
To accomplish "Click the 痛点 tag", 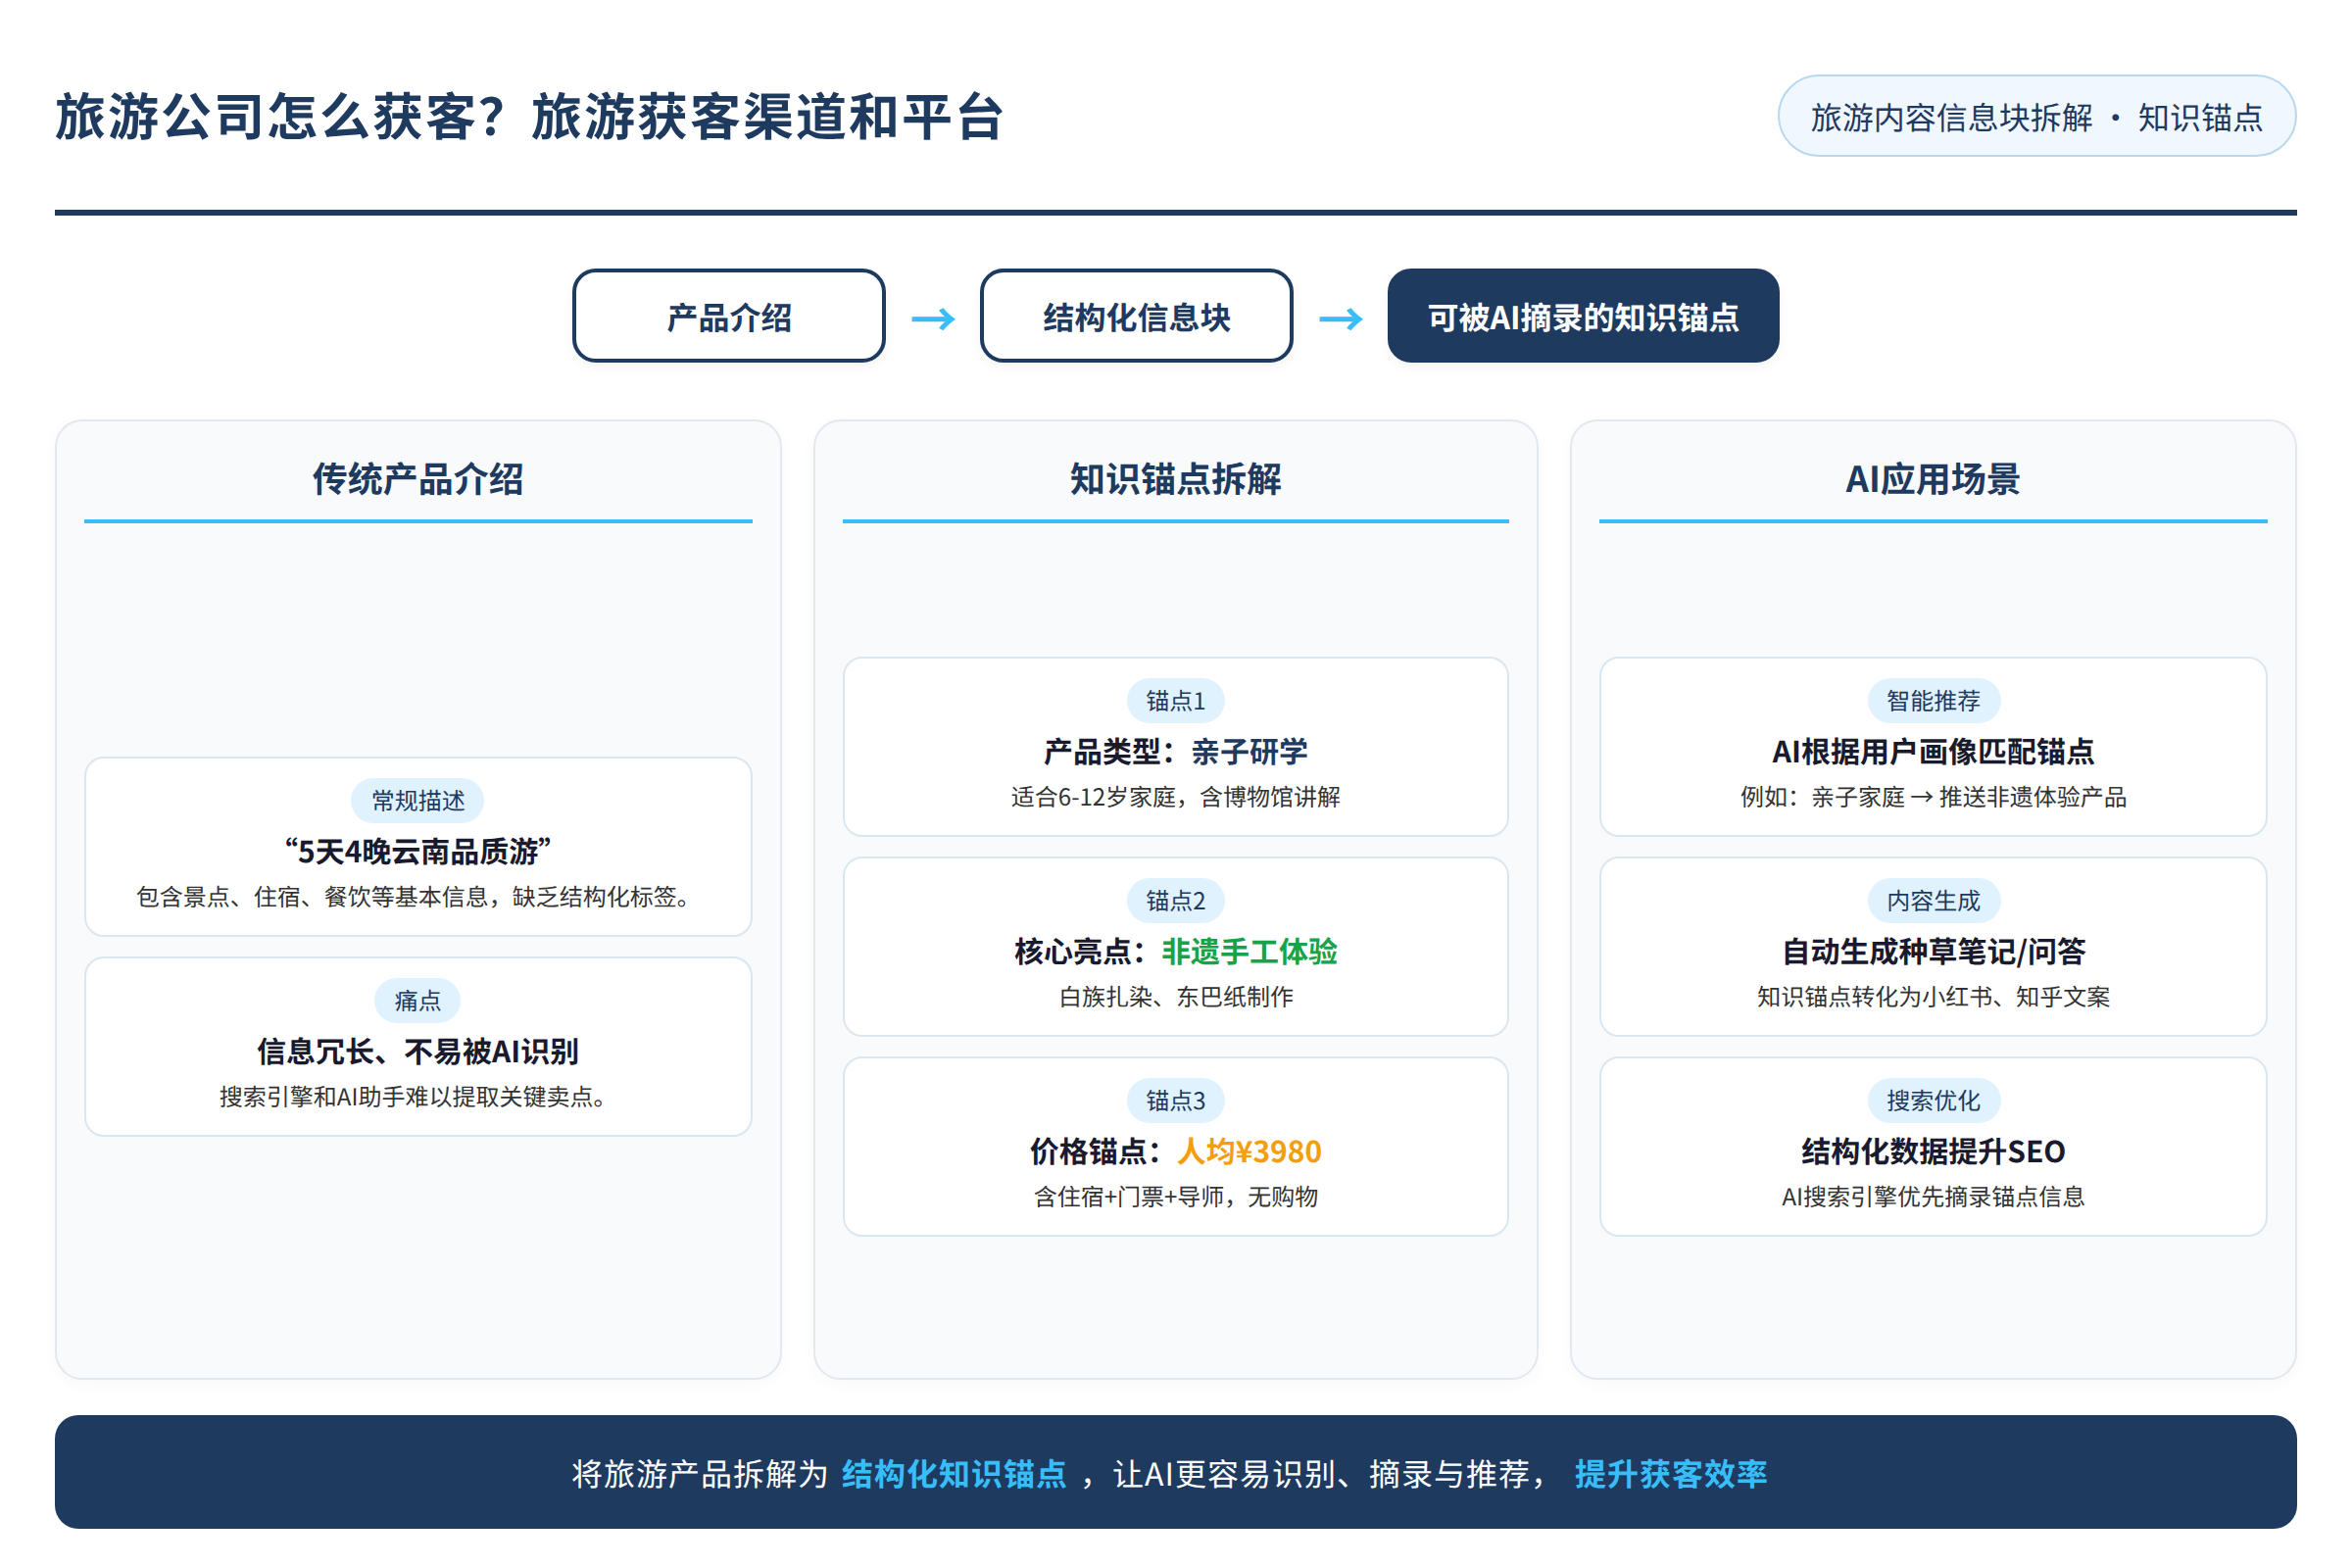I will pos(418,1001).
